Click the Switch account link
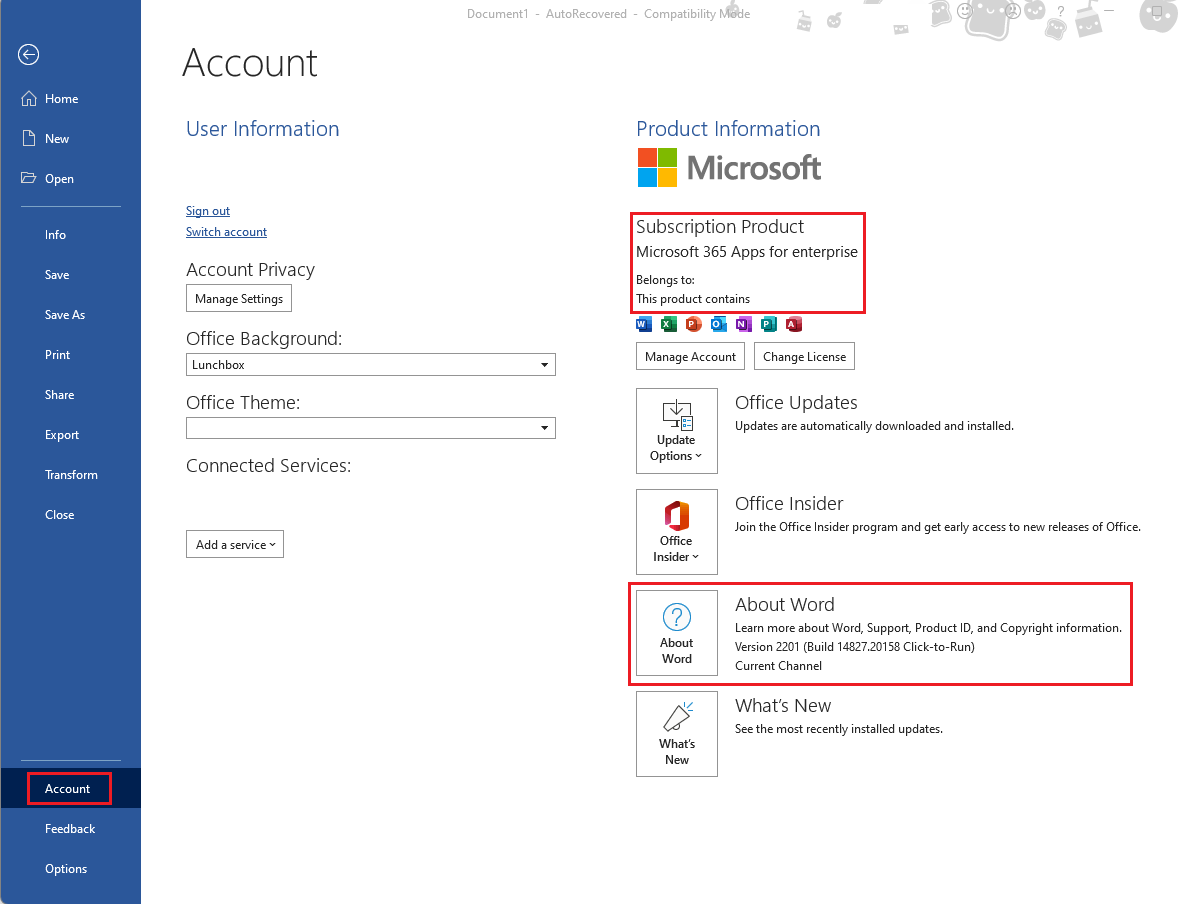Screen dimensions: 1194x904 click(226, 232)
